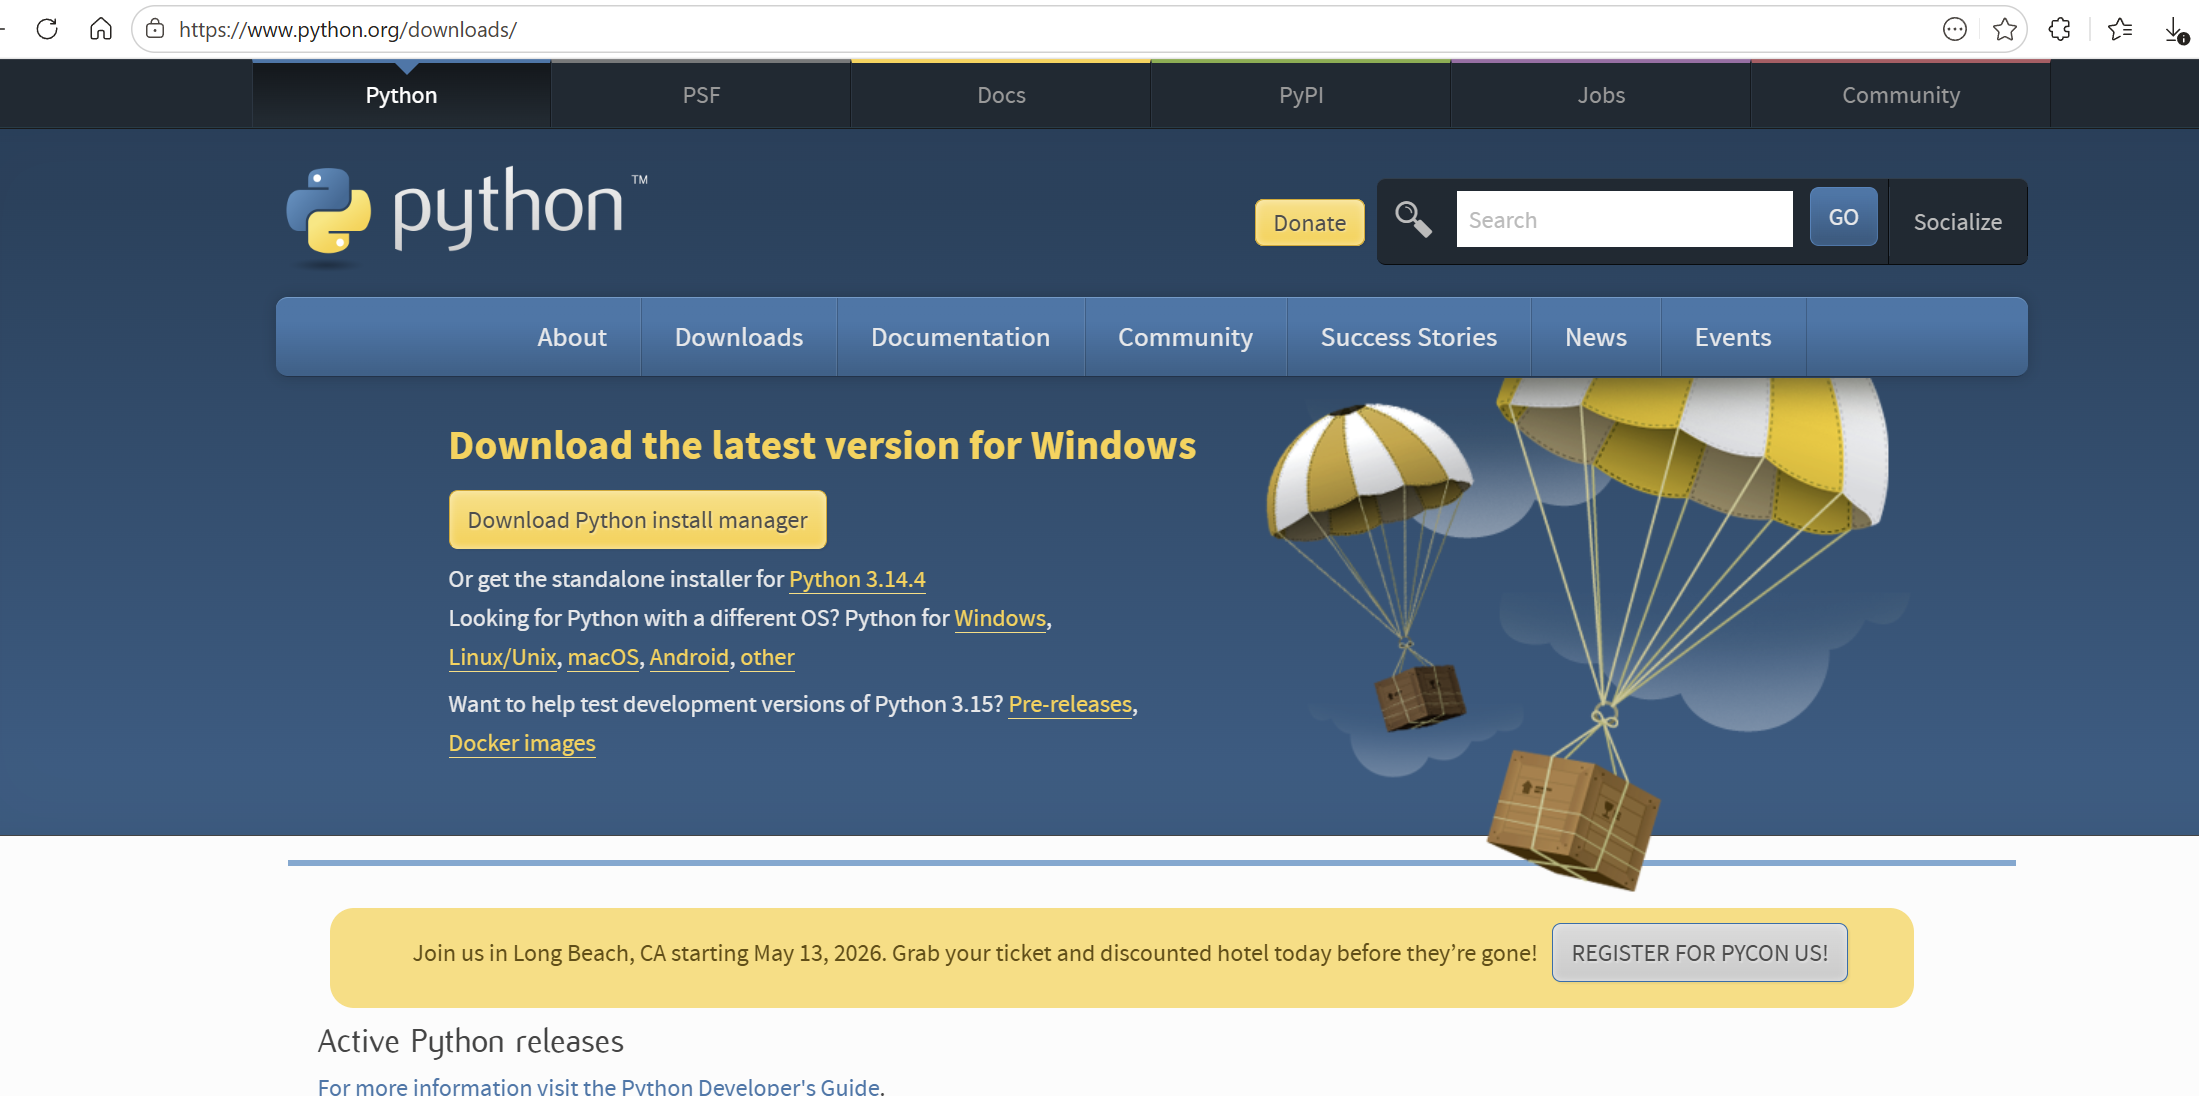Image resolution: width=2199 pixels, height=1096 pixels.
Task: Switch to the Docs top tab
Action: 1001,95
